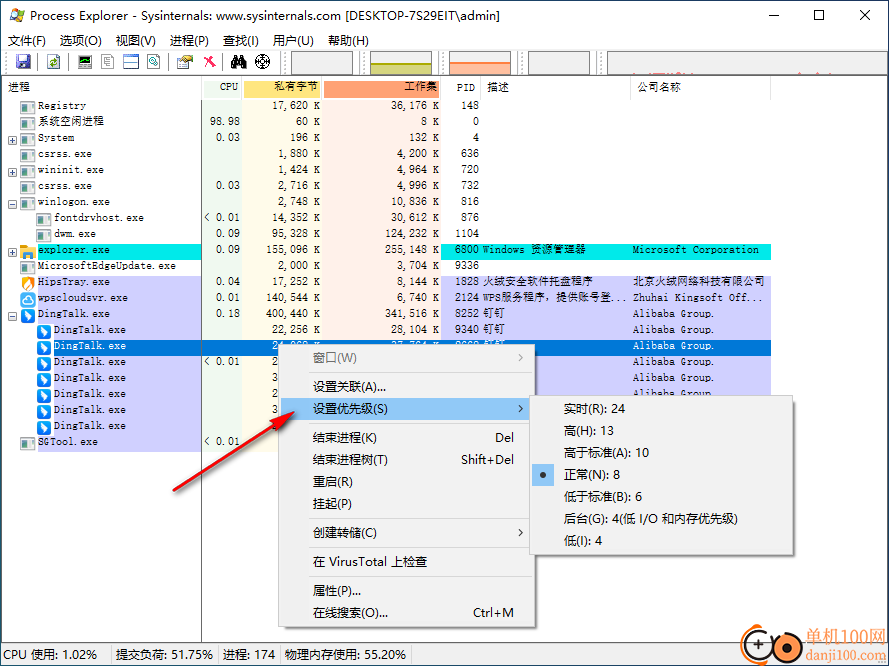Viewport: 889px width, 666px height.
Task: Click the Save toolbar icon
Action: click(x=23, y=62)
